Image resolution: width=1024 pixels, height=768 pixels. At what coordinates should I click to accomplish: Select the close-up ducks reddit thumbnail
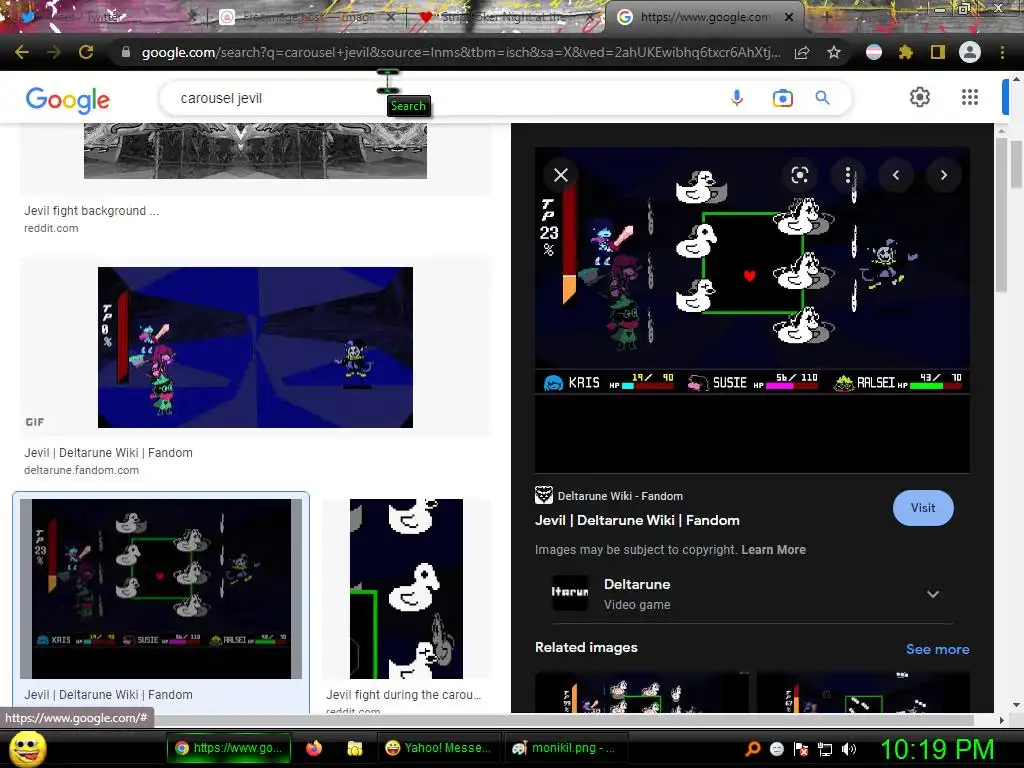click(x=406, y=588)
